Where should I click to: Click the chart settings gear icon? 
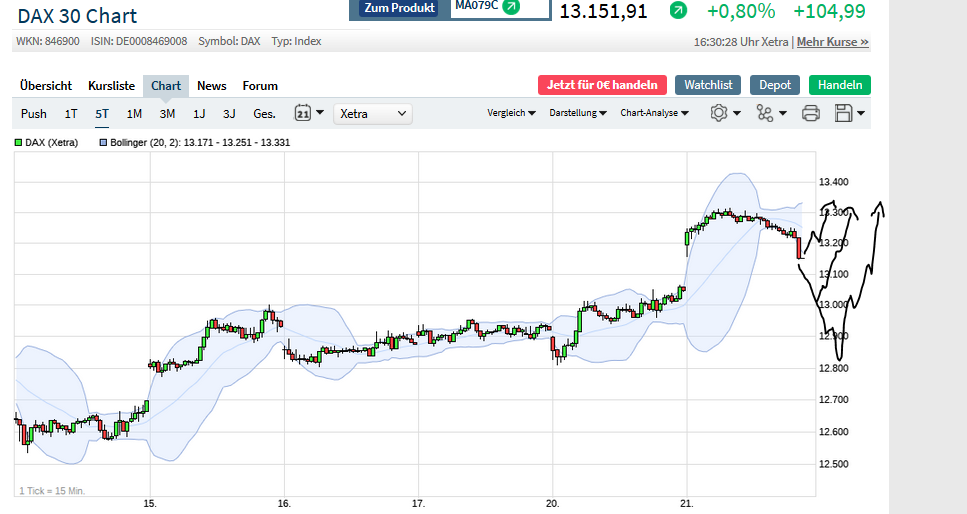click(718, 113)
